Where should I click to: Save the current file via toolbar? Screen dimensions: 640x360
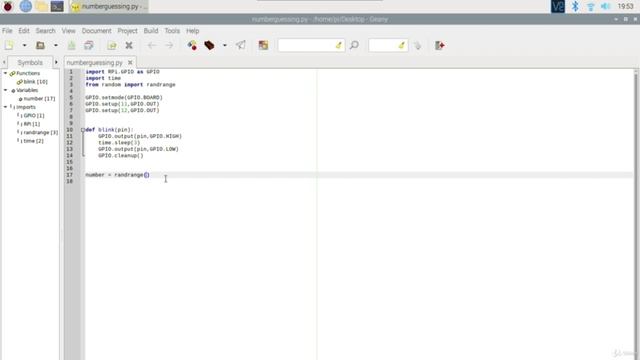tap(71, 45)
